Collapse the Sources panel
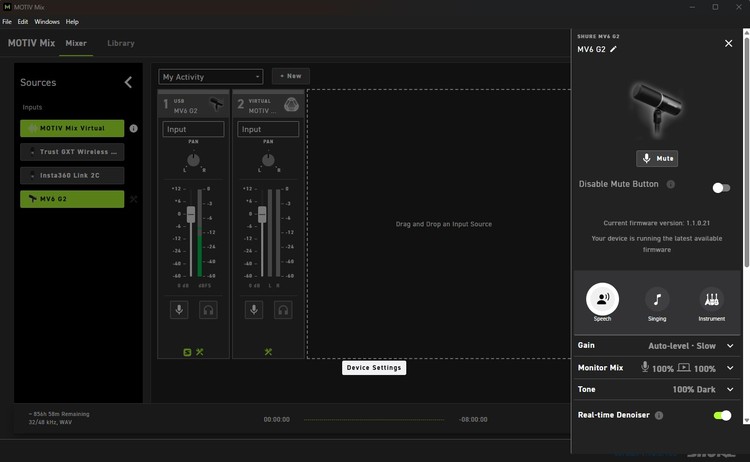Viewport: 750px width, 462px height. [x=128, y=82]
